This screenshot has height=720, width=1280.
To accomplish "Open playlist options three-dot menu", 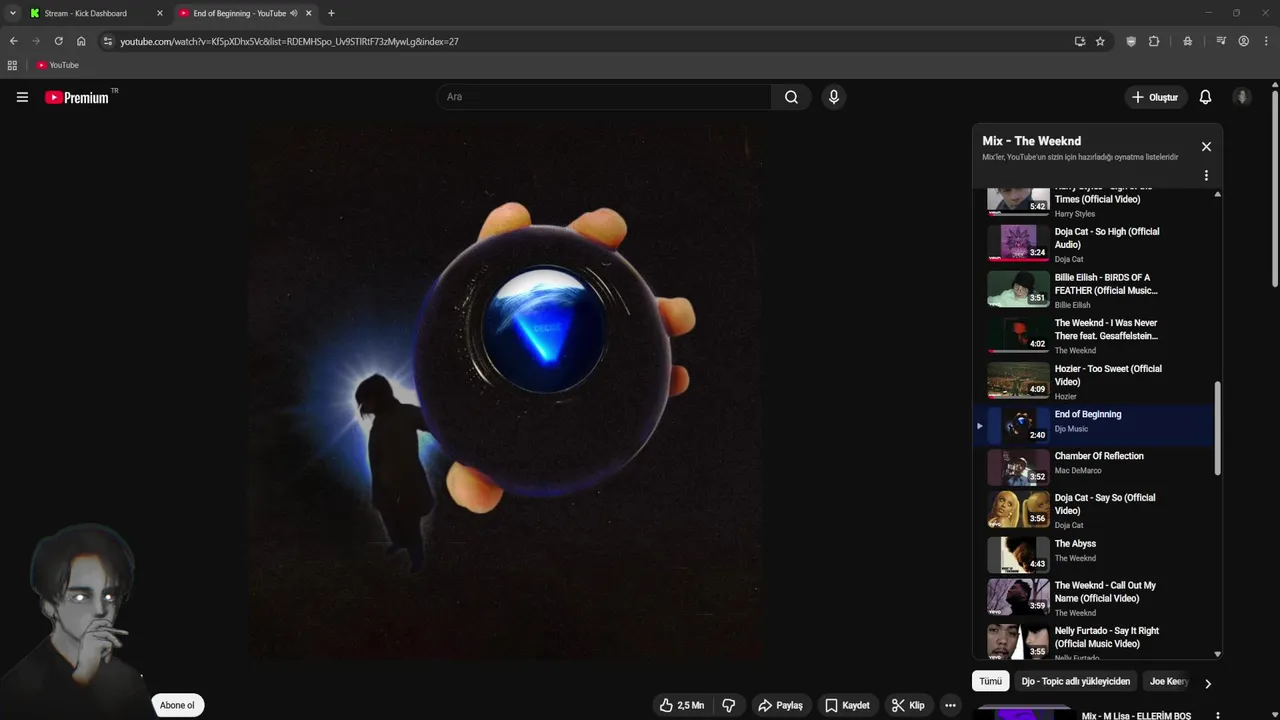I will (x=1206, y=175).
